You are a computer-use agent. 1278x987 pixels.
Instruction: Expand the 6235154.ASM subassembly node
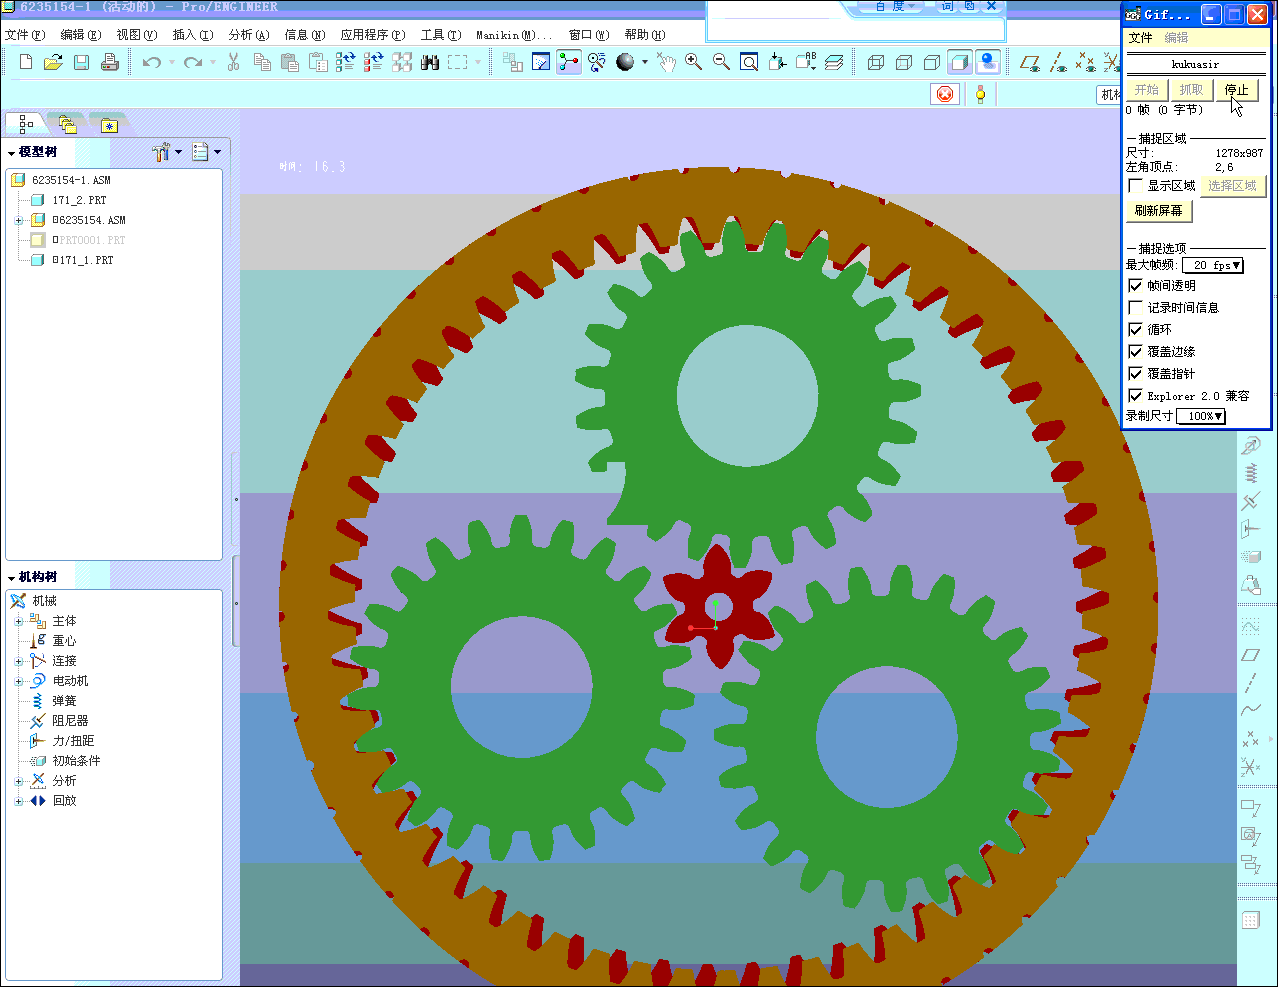click(x=19, y=220)
